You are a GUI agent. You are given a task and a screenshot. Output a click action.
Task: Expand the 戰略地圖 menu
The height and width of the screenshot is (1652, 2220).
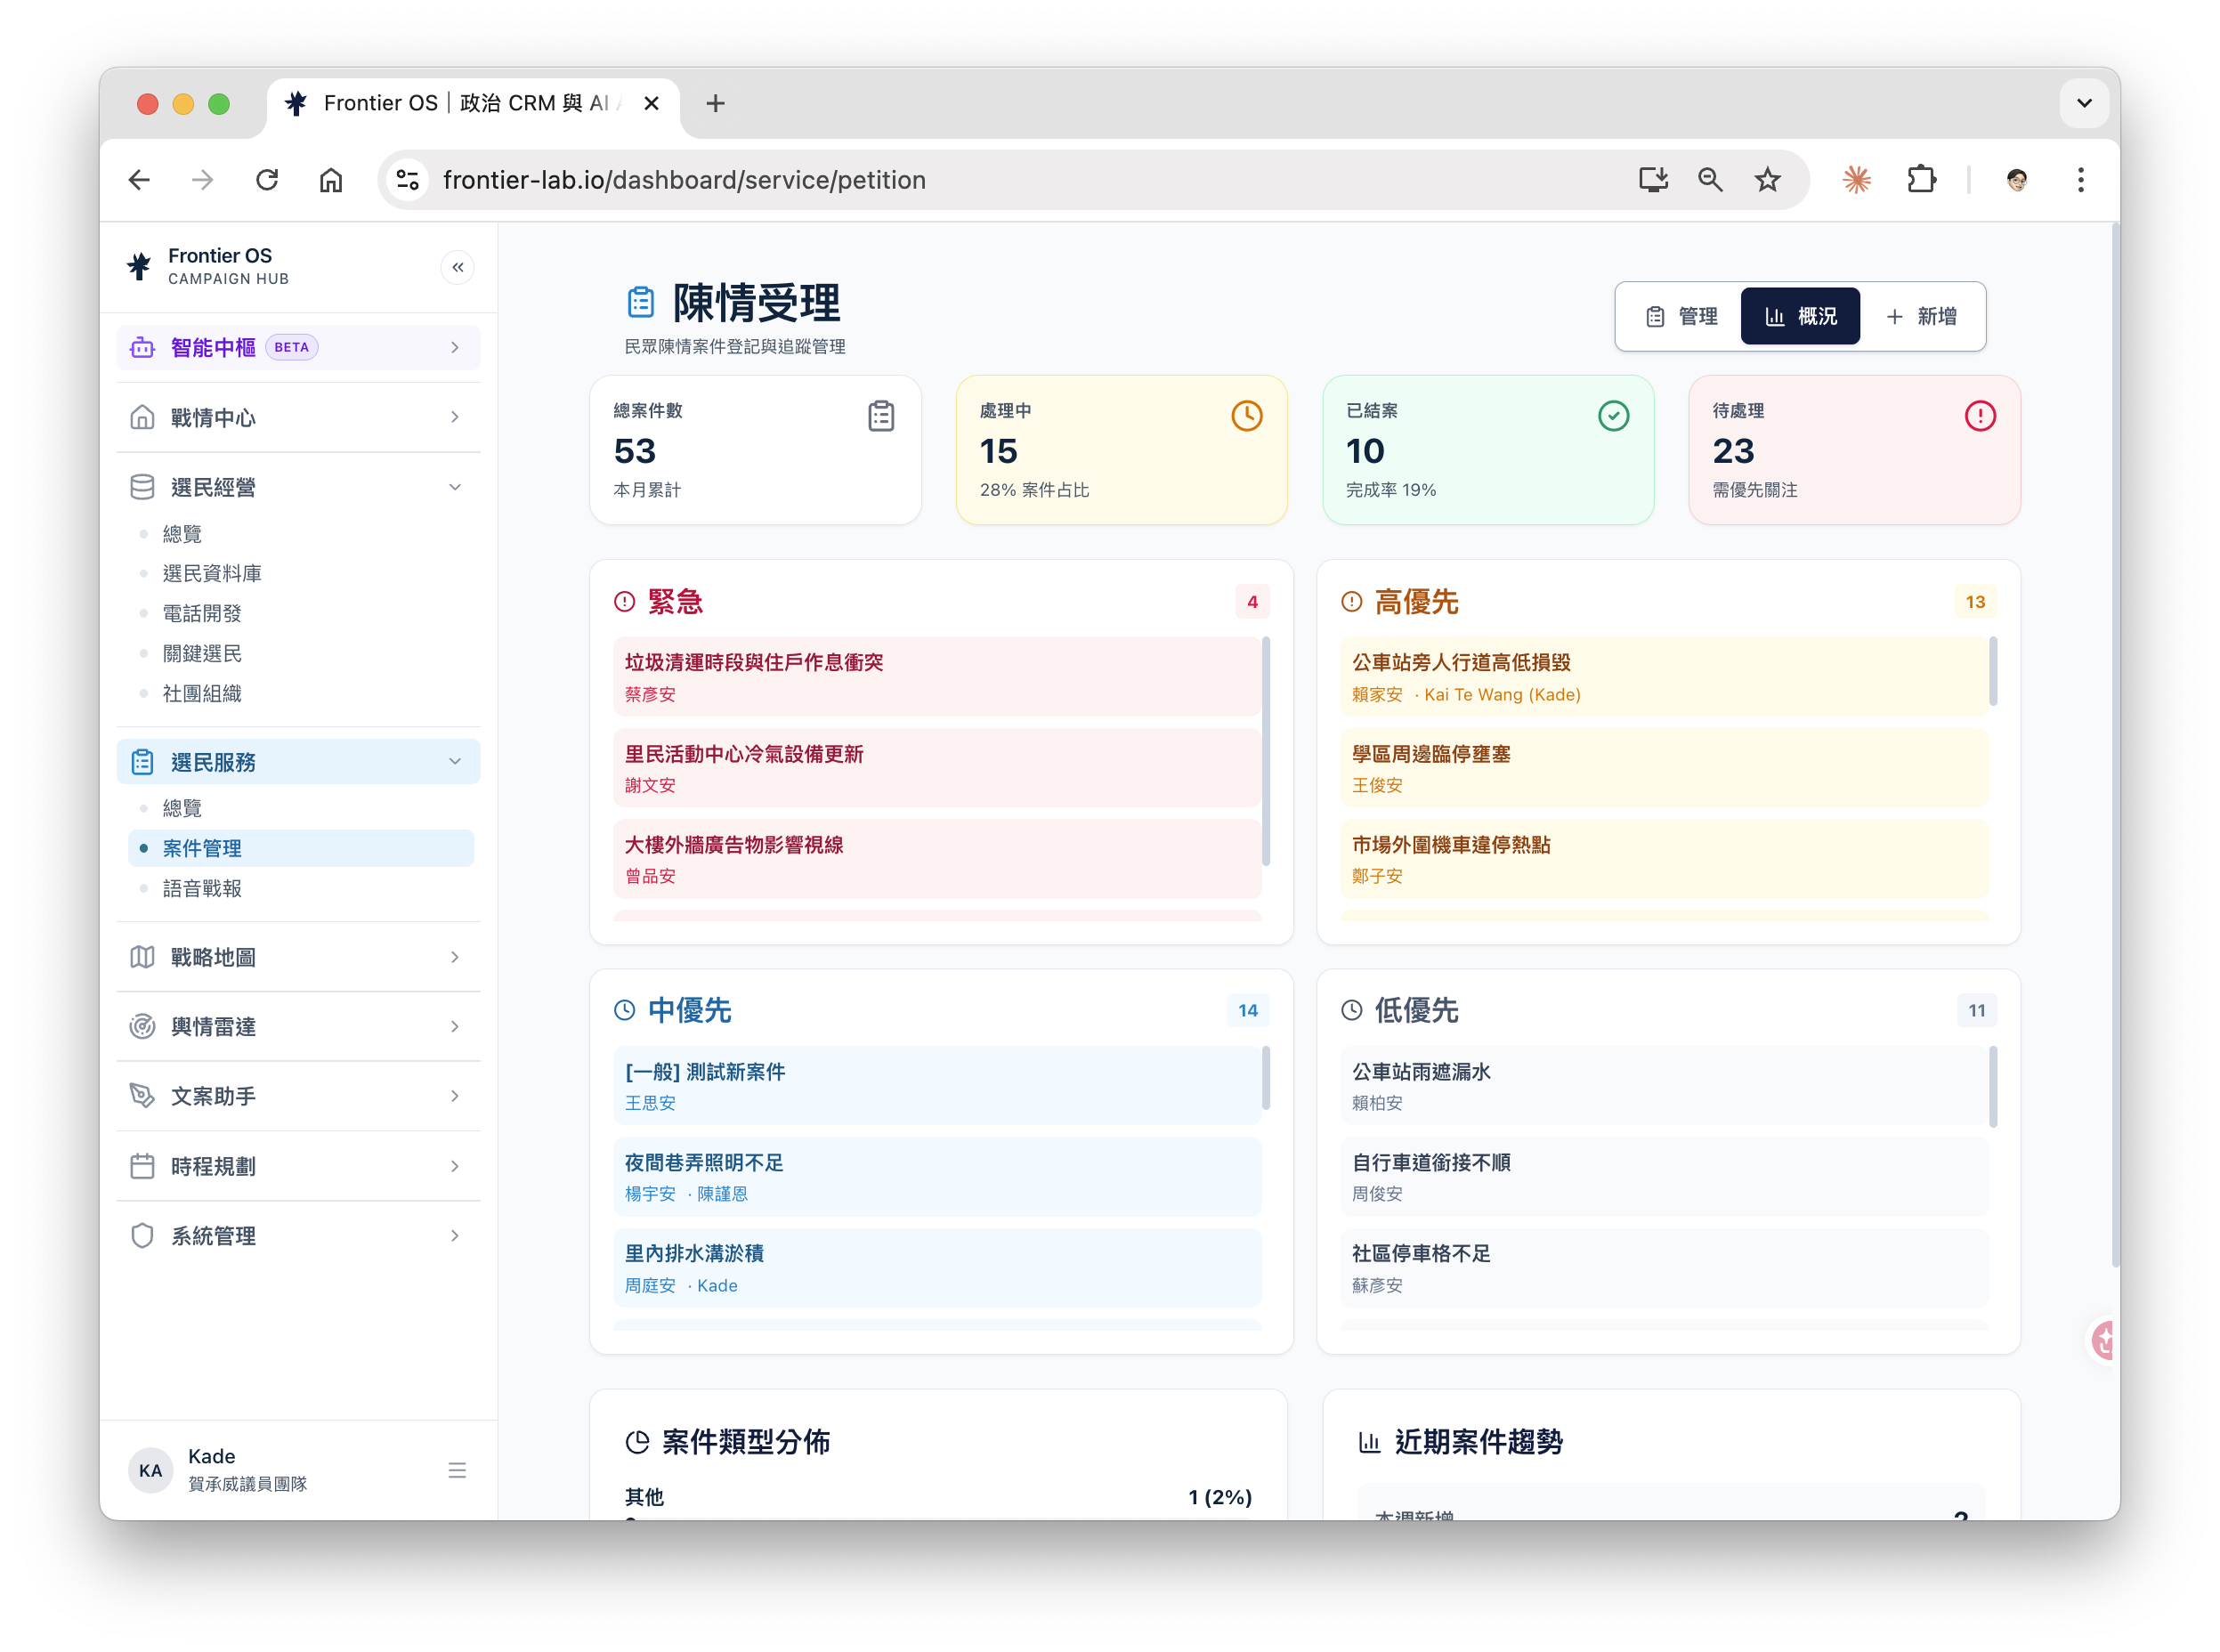coord(298,957)
